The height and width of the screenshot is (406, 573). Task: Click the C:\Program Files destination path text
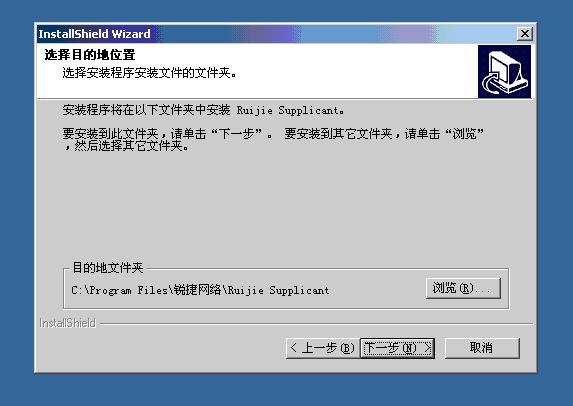[200, 290]
